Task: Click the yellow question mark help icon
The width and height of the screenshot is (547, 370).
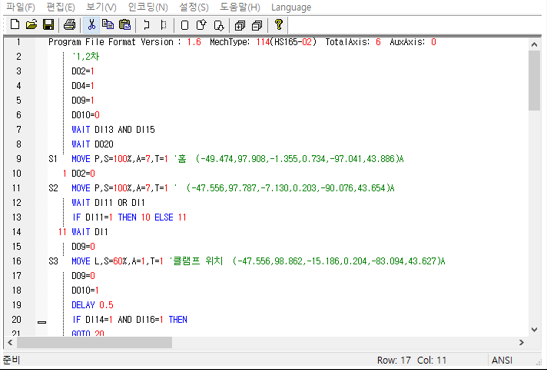Action: point(278,25)
